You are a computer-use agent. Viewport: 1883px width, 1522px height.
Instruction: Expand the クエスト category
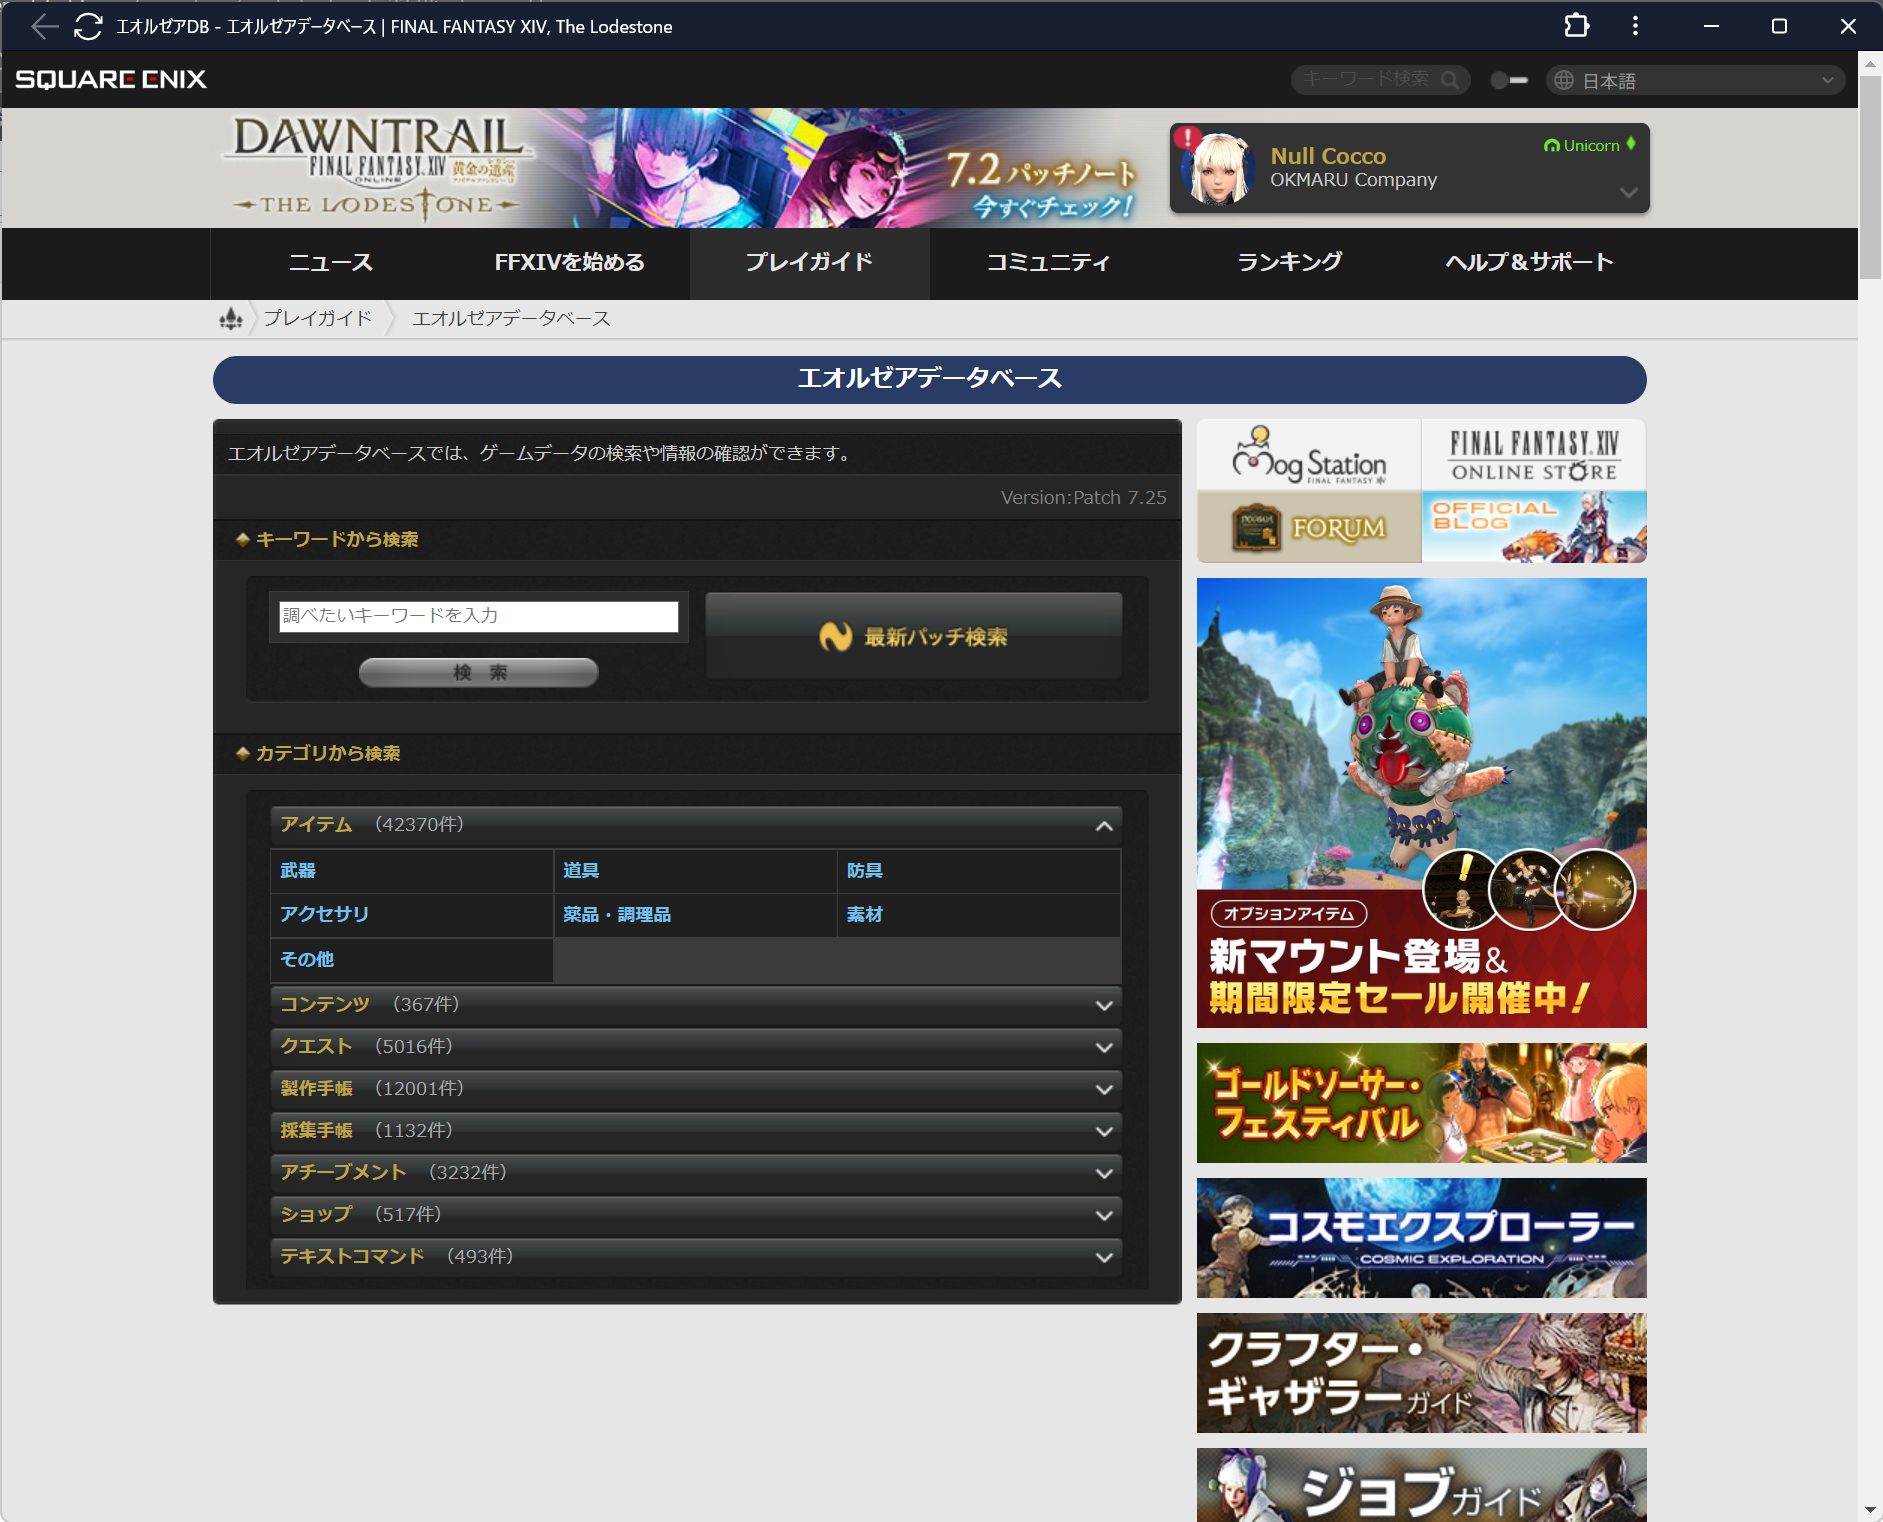coord(695,1047)
